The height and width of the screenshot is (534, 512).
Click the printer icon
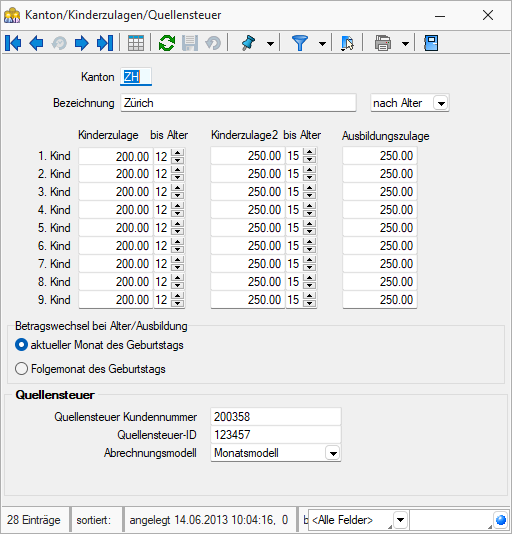click(383, 43)
